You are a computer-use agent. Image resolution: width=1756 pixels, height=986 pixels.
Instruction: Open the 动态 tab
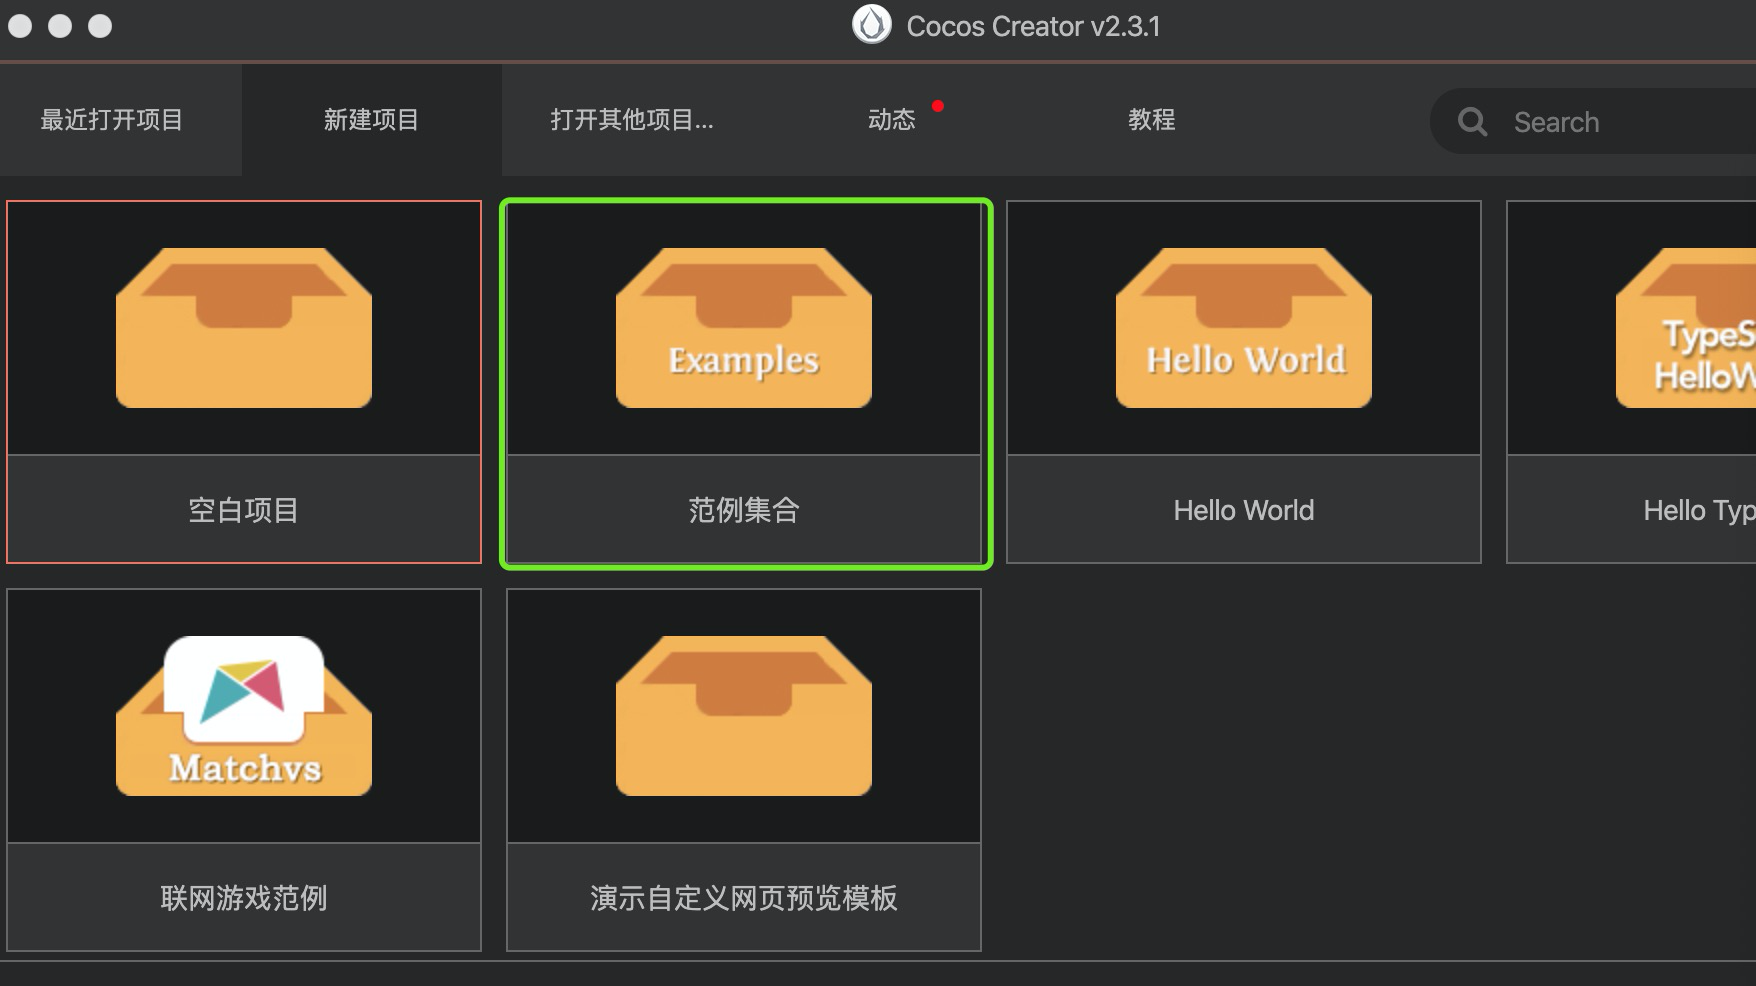click(x=892, y=120)
